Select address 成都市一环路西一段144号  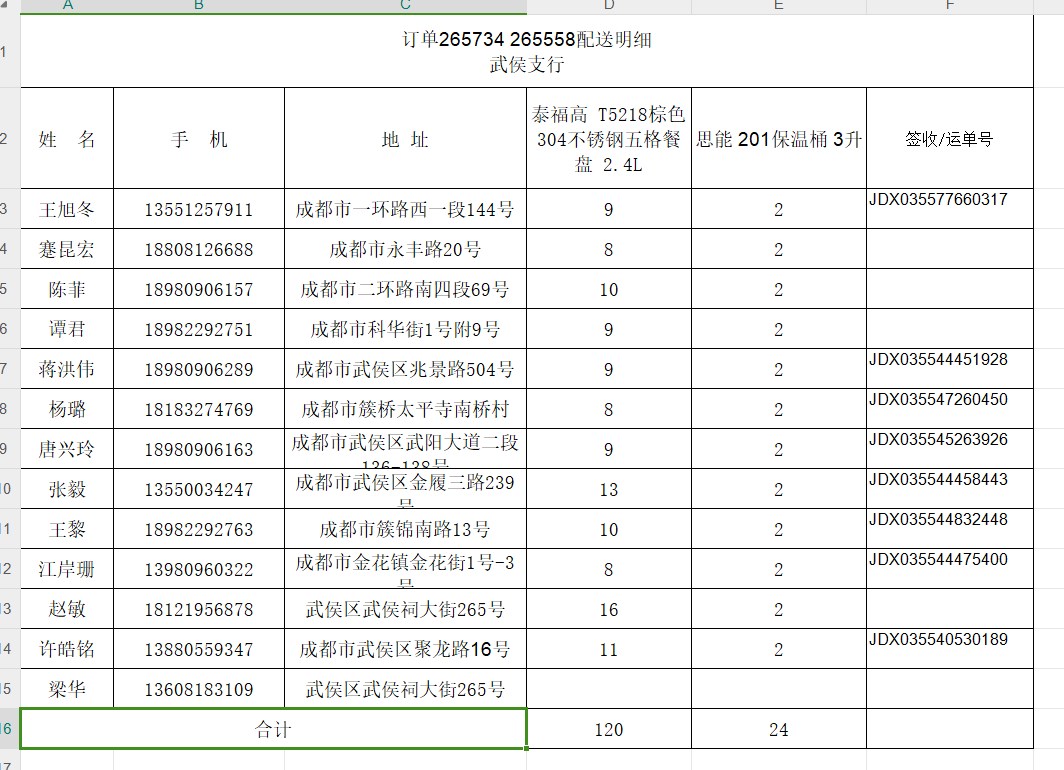pos(405,209)
